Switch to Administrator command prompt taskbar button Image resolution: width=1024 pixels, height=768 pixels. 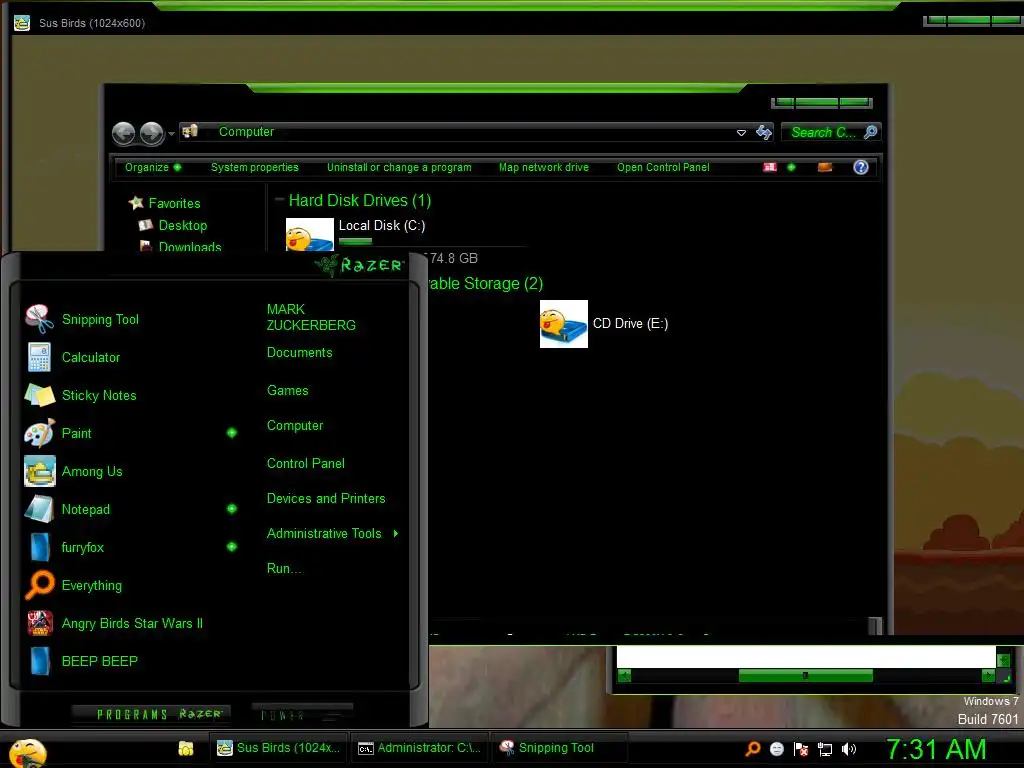pyautogui.click(x=420, y=748)
